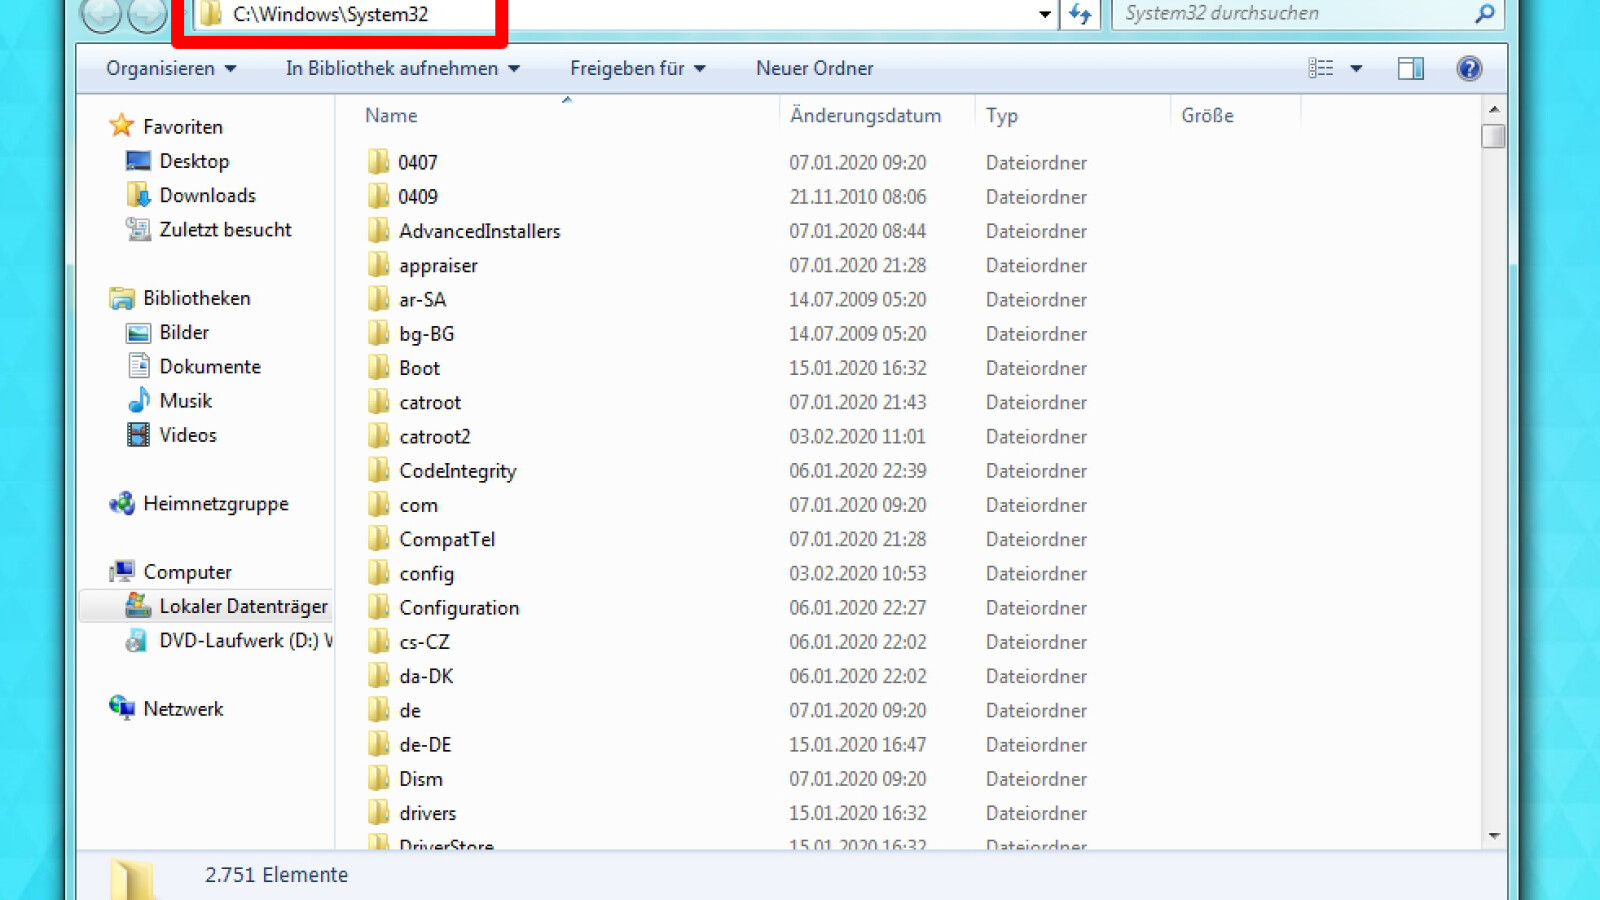Open the In Bibliothek aufnehmen menu
This screenshot has width=1600, height=900.
click(400, 68)
